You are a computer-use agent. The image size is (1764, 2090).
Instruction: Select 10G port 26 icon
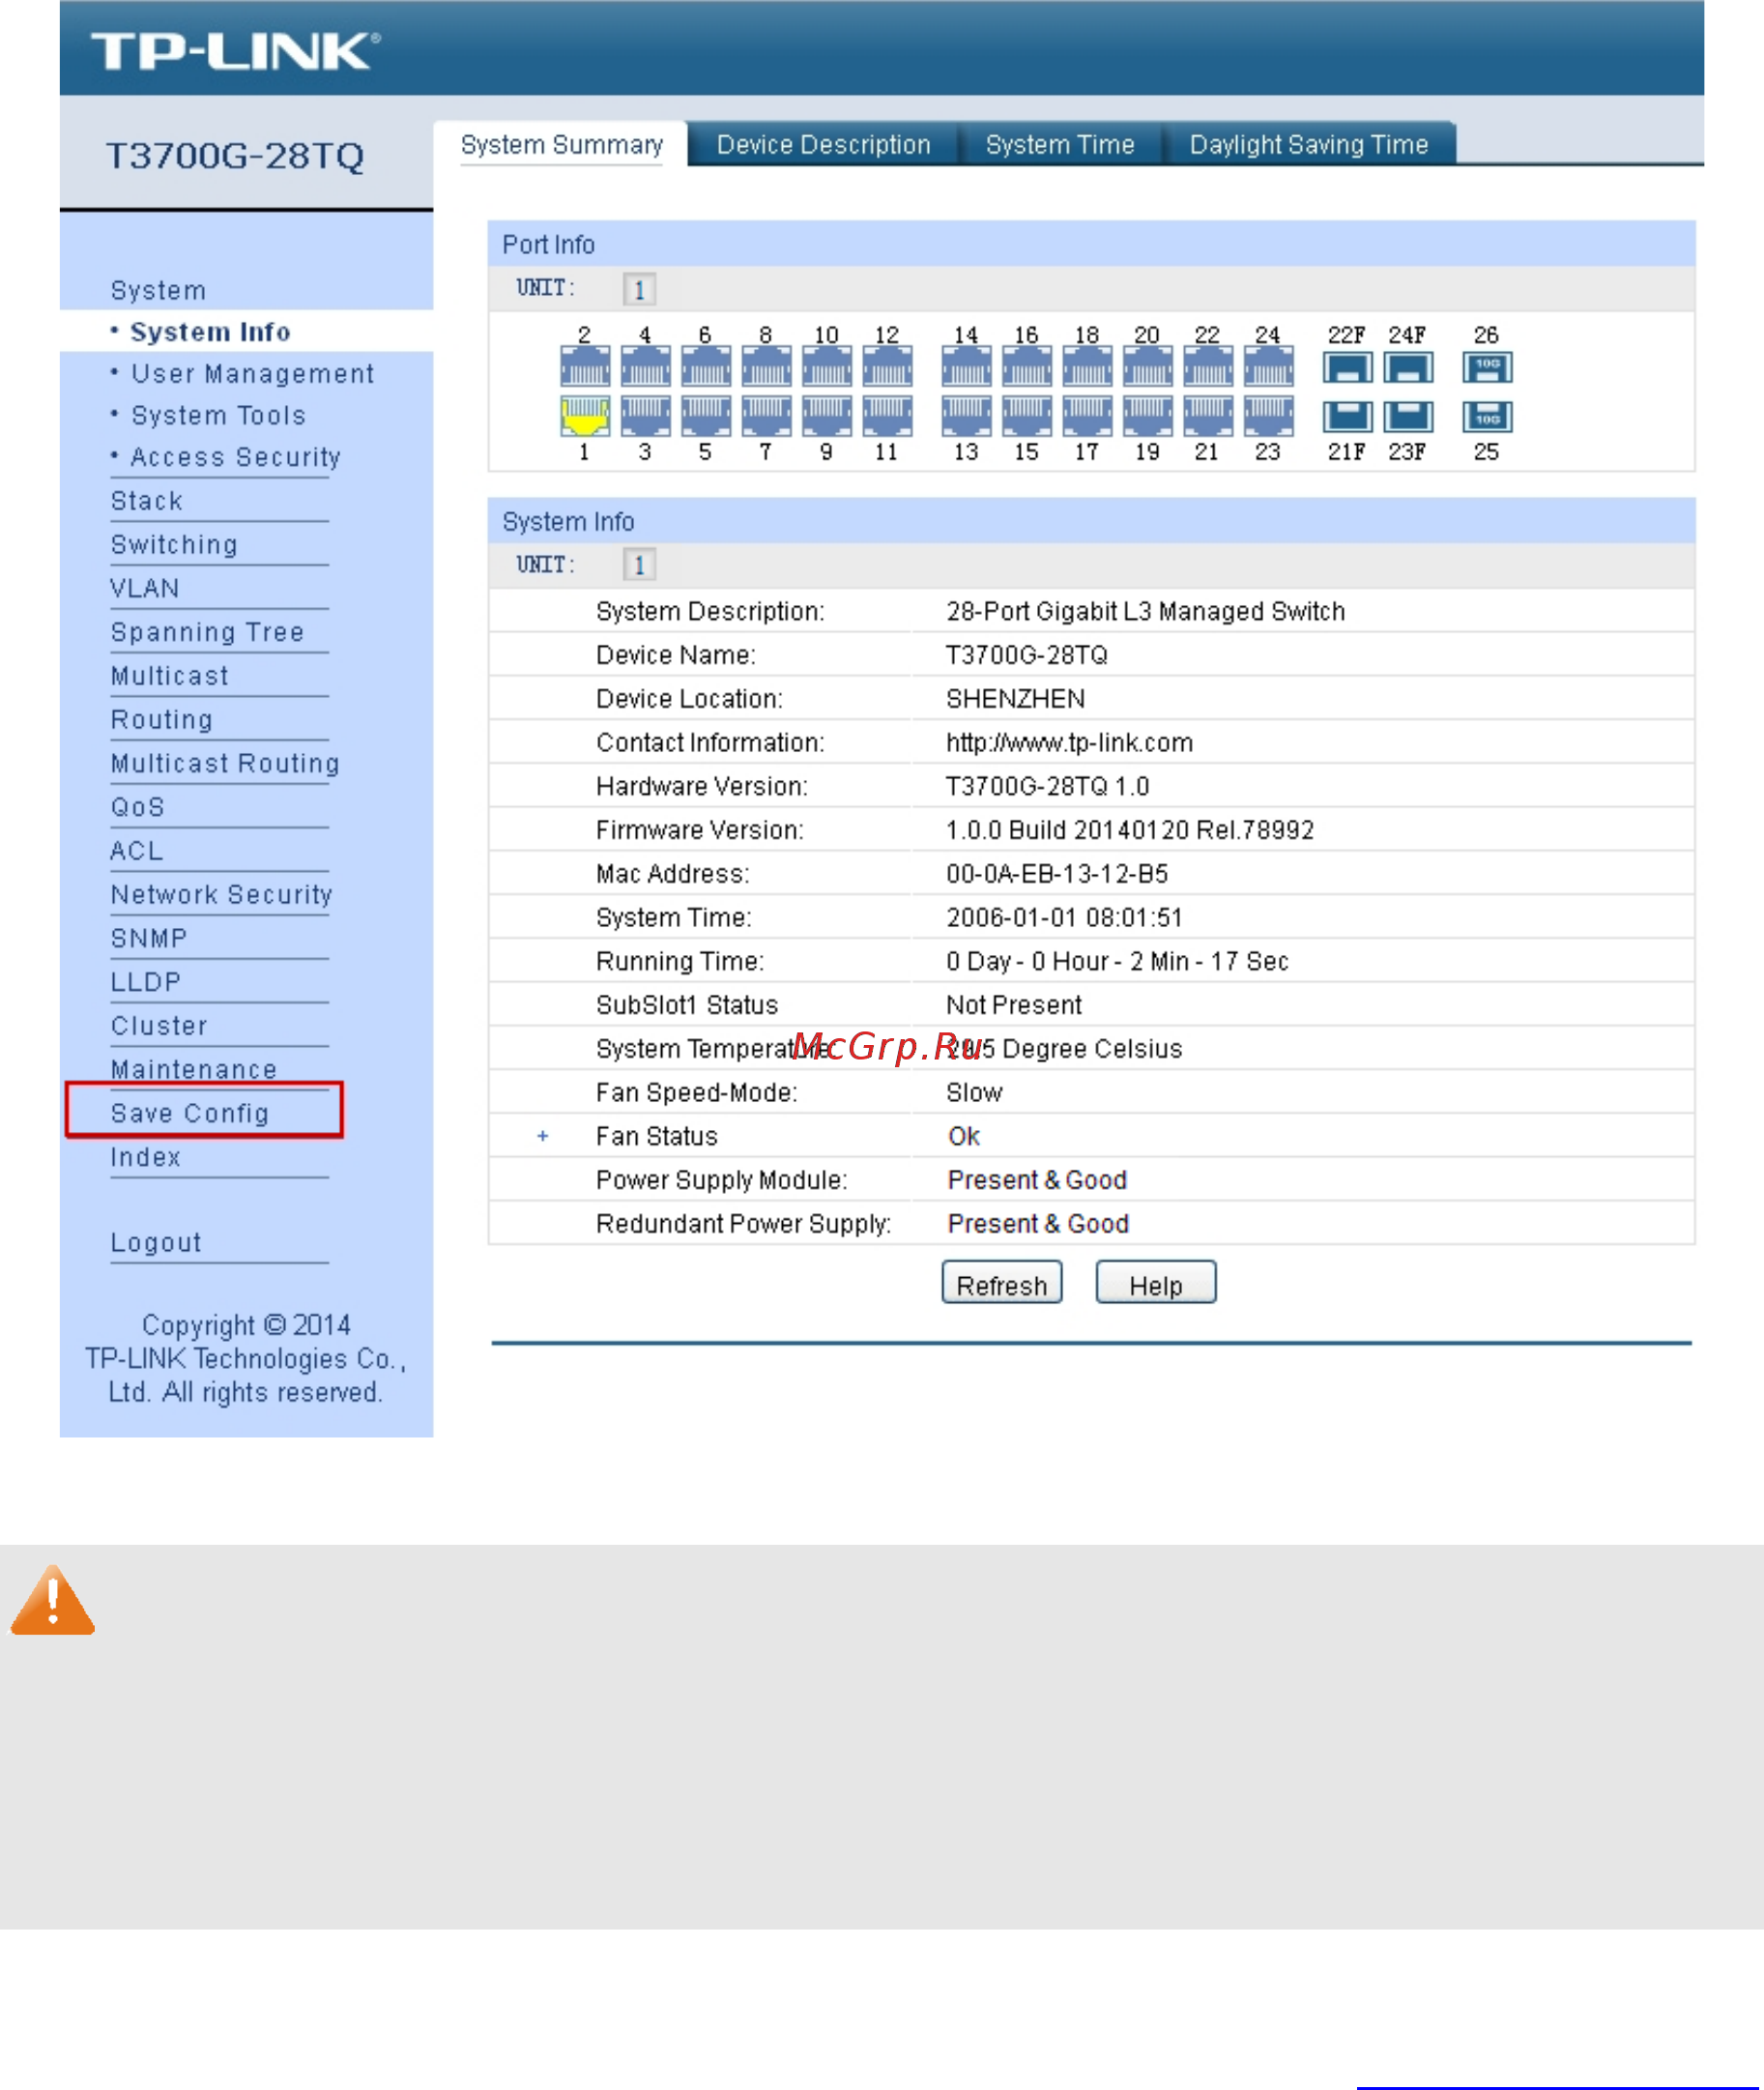[x=1487, y=368]
